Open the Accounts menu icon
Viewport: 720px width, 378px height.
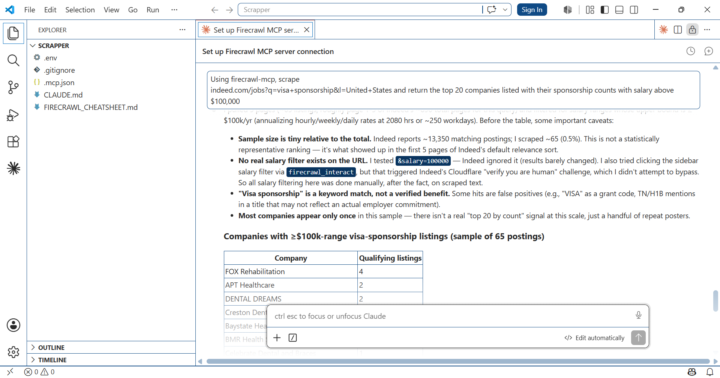click(13, 325)
